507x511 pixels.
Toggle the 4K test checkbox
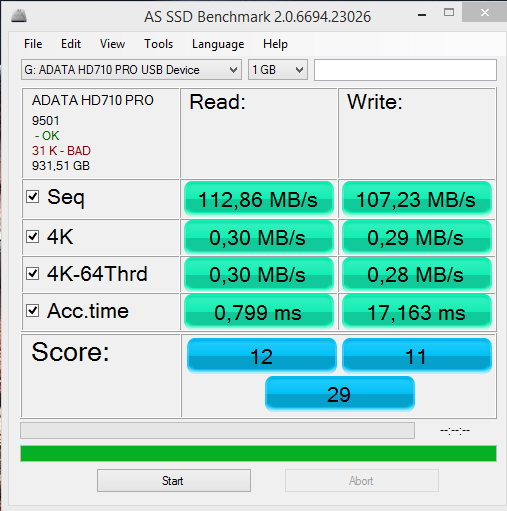[x=33, y=237]
